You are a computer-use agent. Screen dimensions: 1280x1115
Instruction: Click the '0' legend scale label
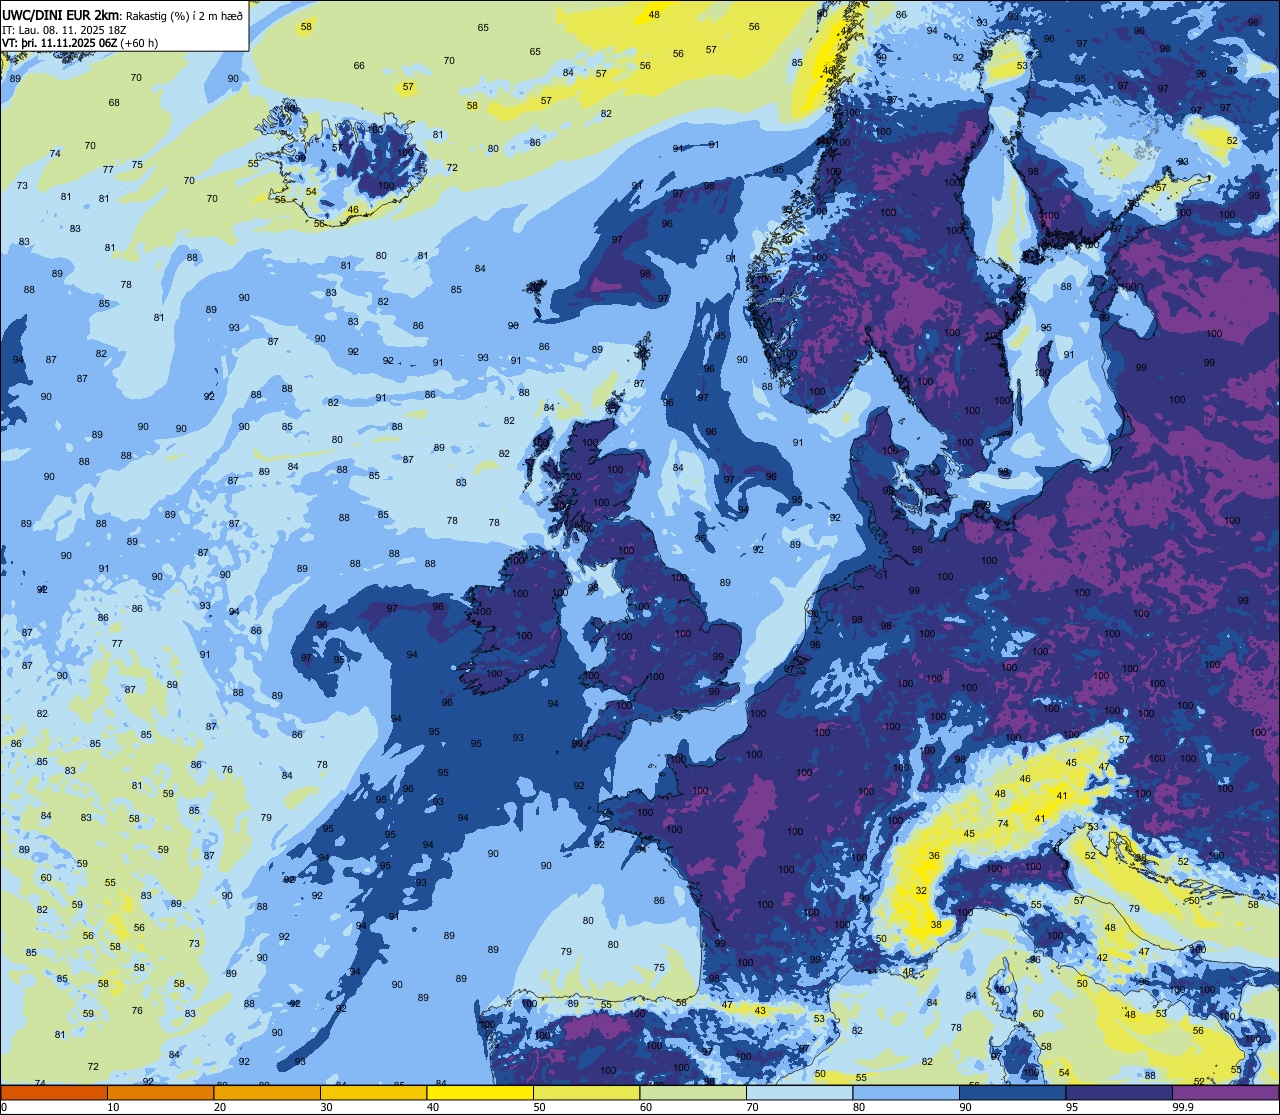6,1107
